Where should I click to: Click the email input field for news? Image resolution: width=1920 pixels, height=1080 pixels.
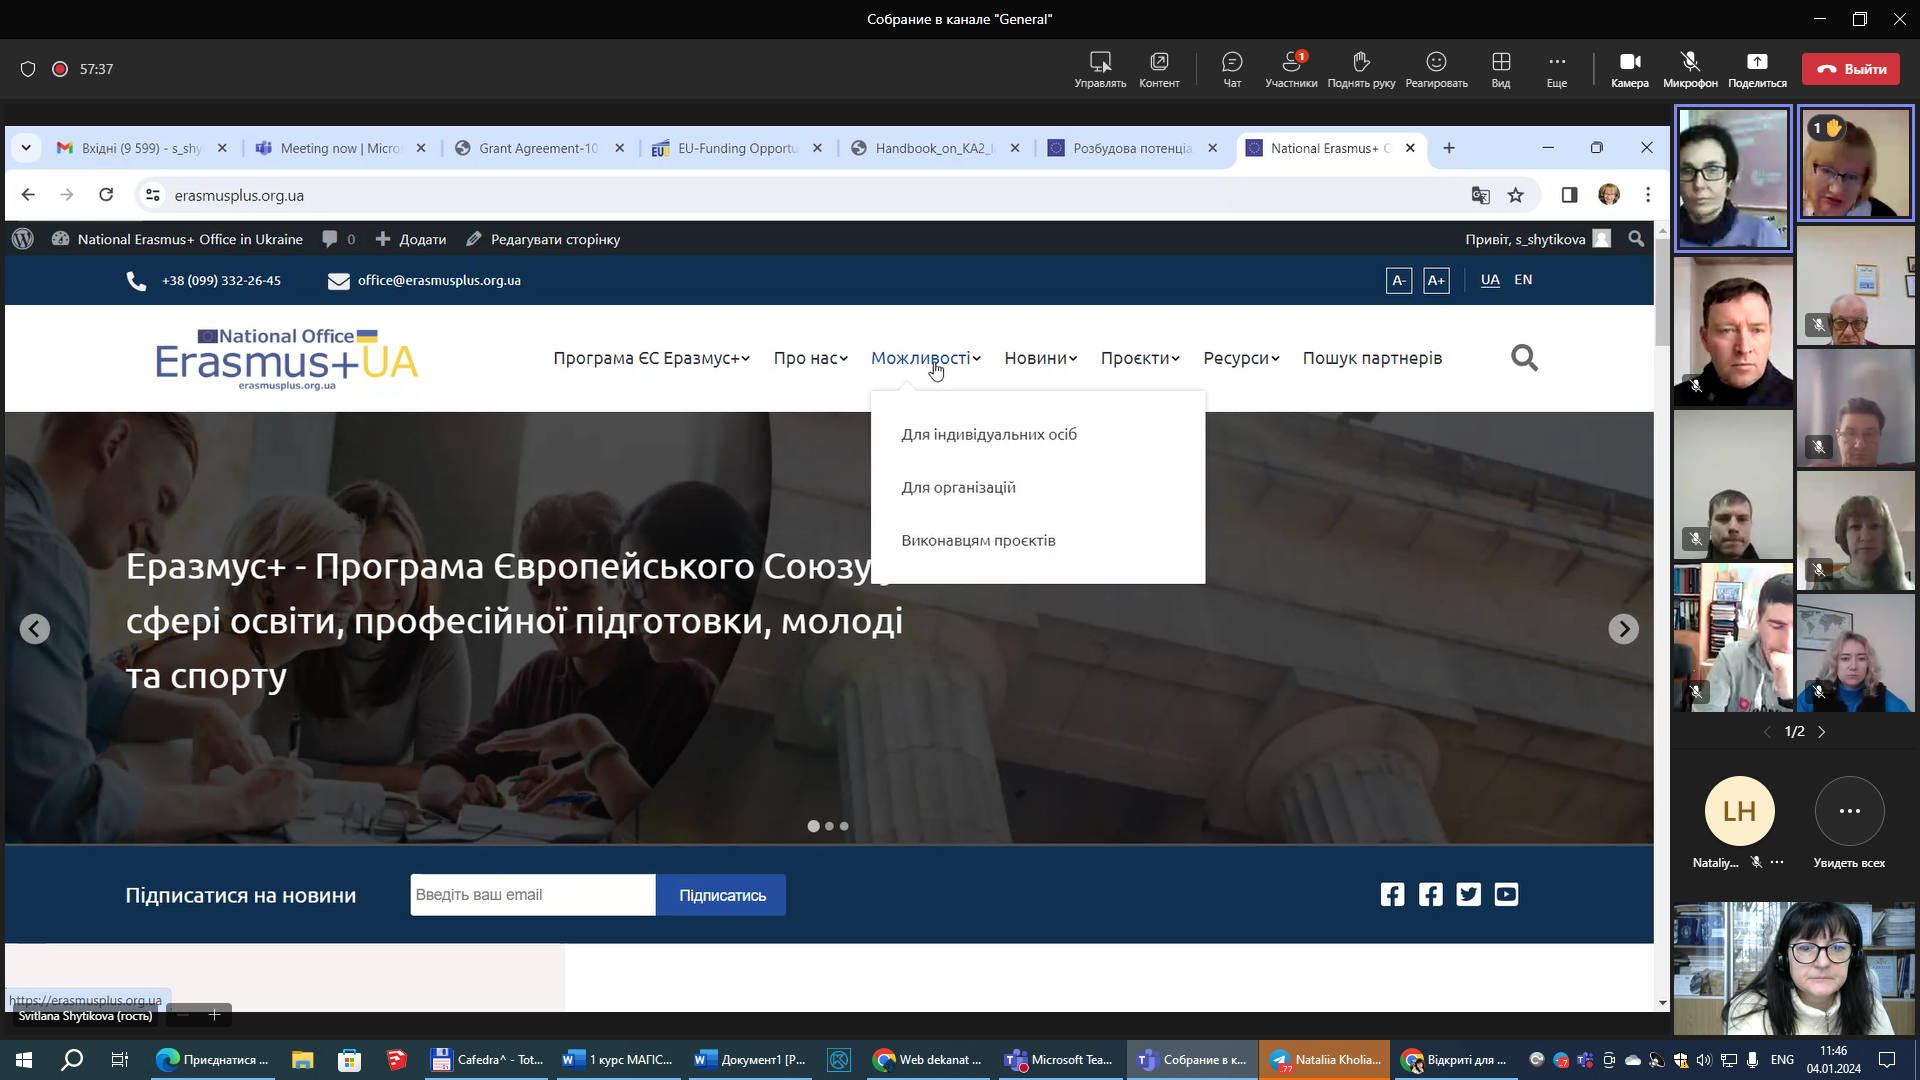click(x=532, y=895)
